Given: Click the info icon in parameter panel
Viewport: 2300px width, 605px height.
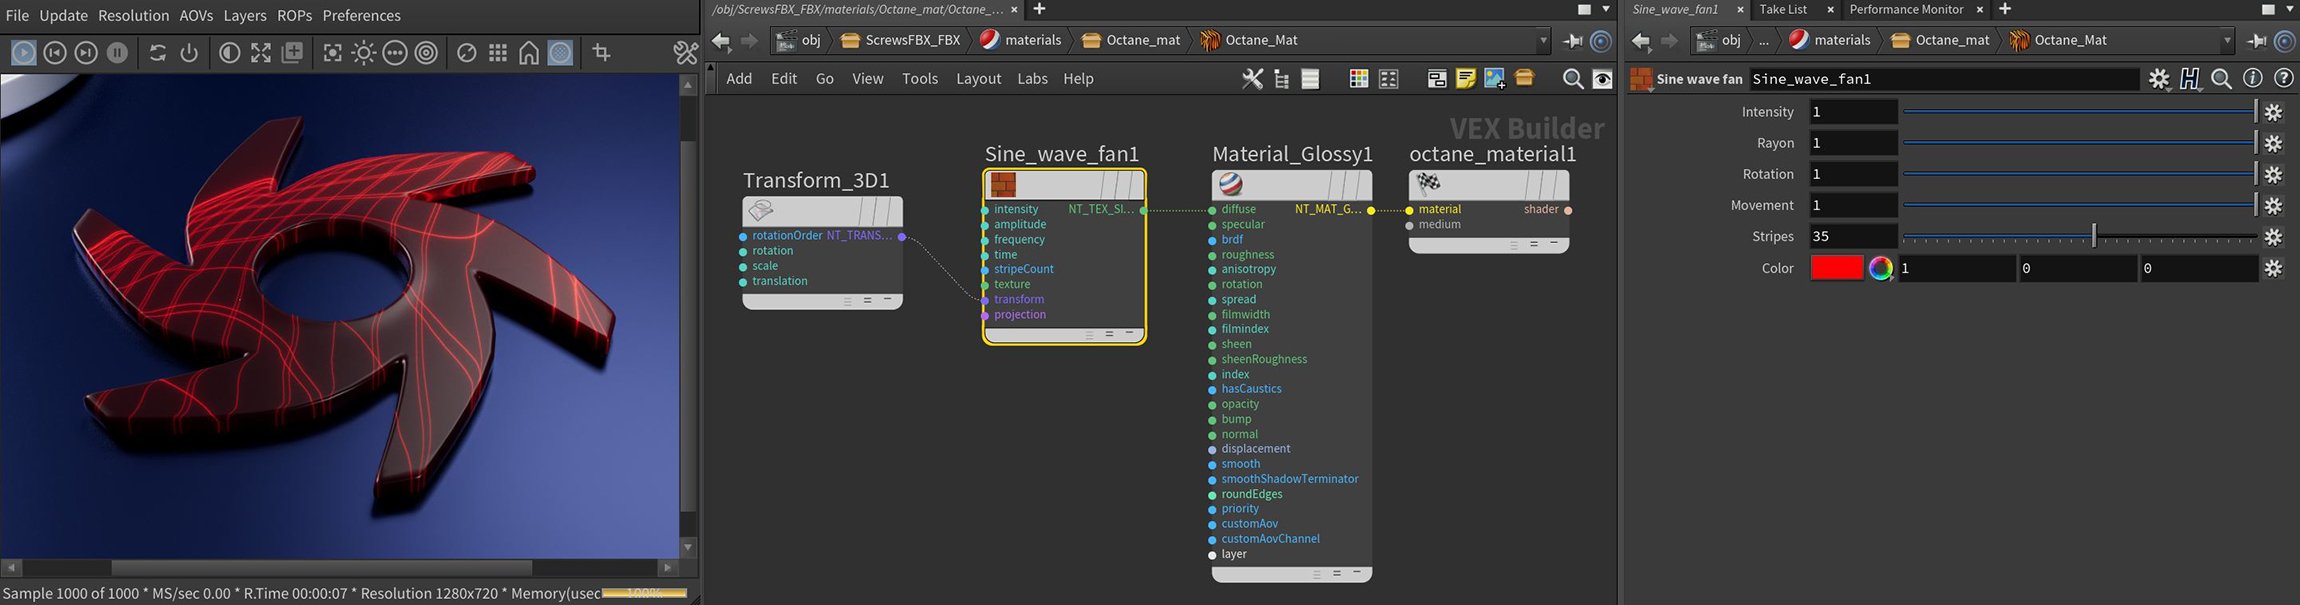Looking at the screenshot, I should pyautogui.click(x=2252, y=78).
